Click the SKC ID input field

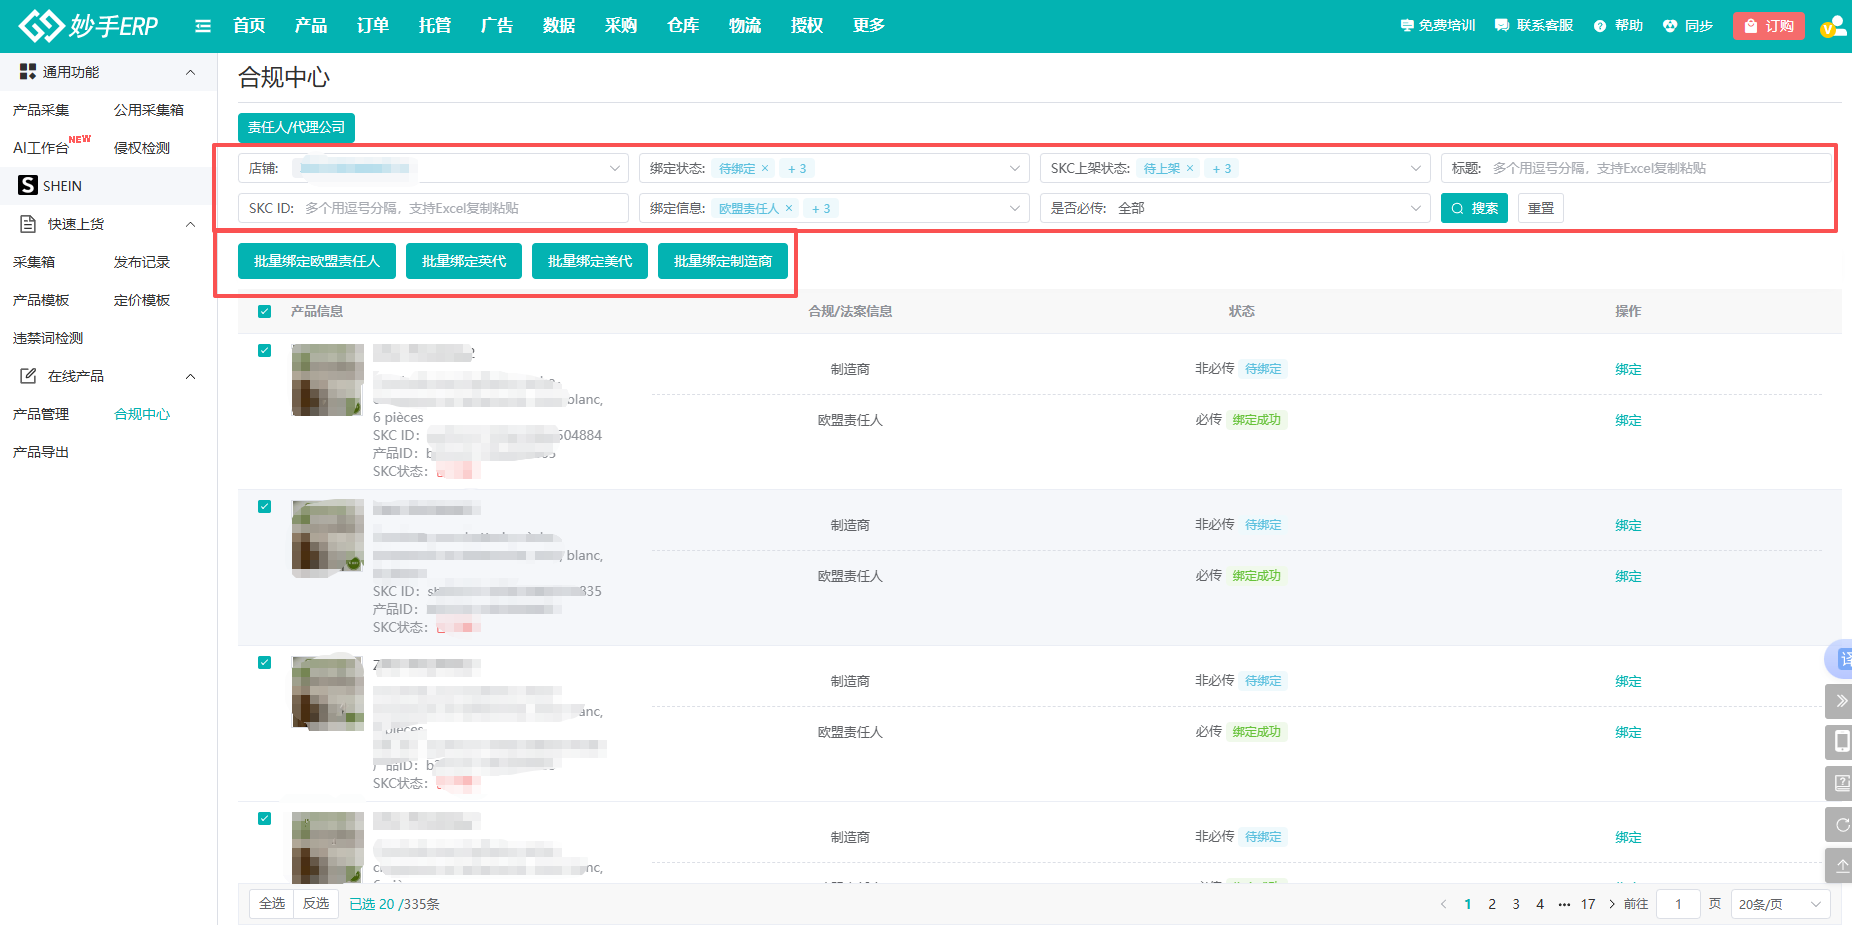[x=460, y=208]
